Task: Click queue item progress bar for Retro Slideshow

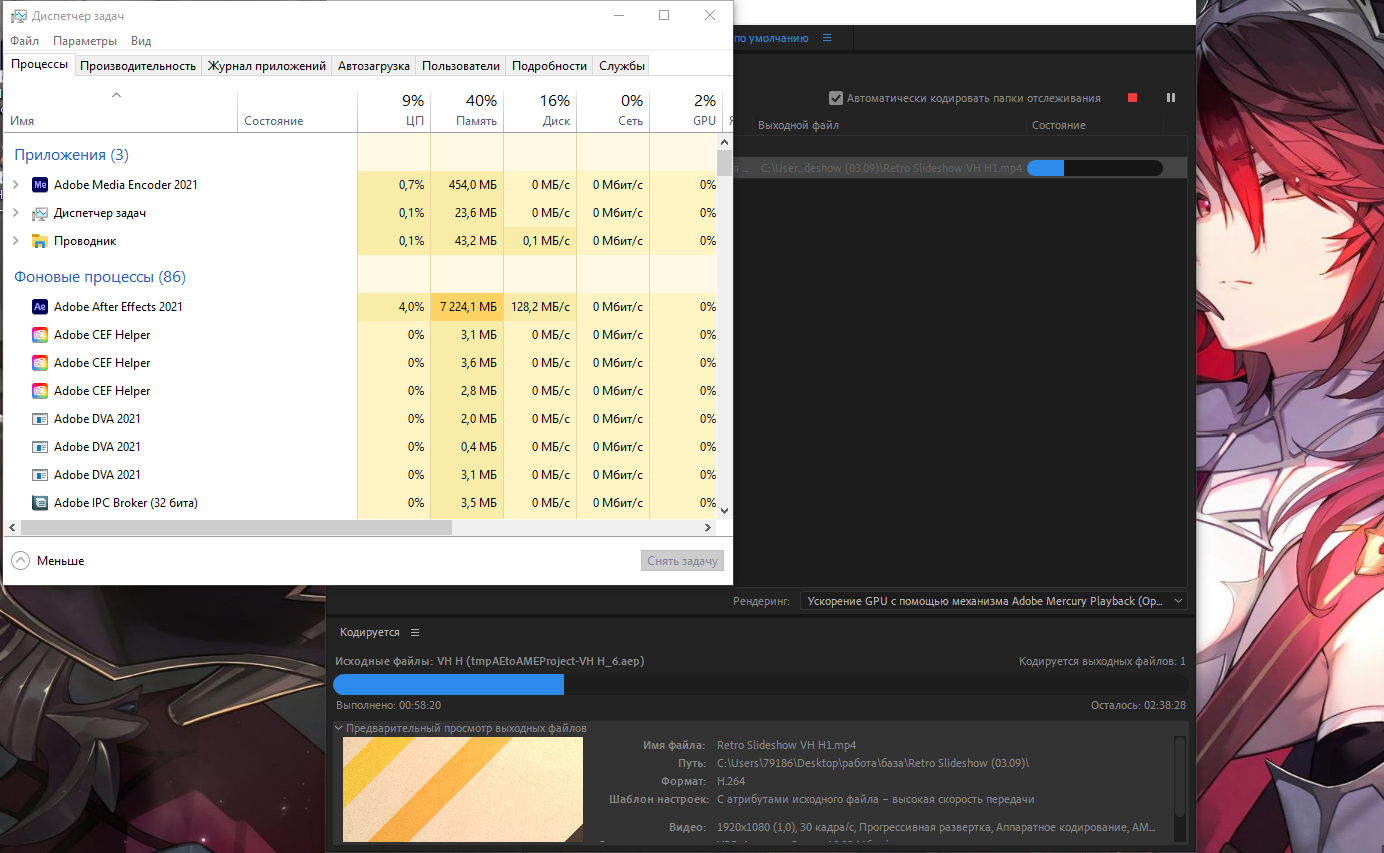Action: click(1095, 168)
